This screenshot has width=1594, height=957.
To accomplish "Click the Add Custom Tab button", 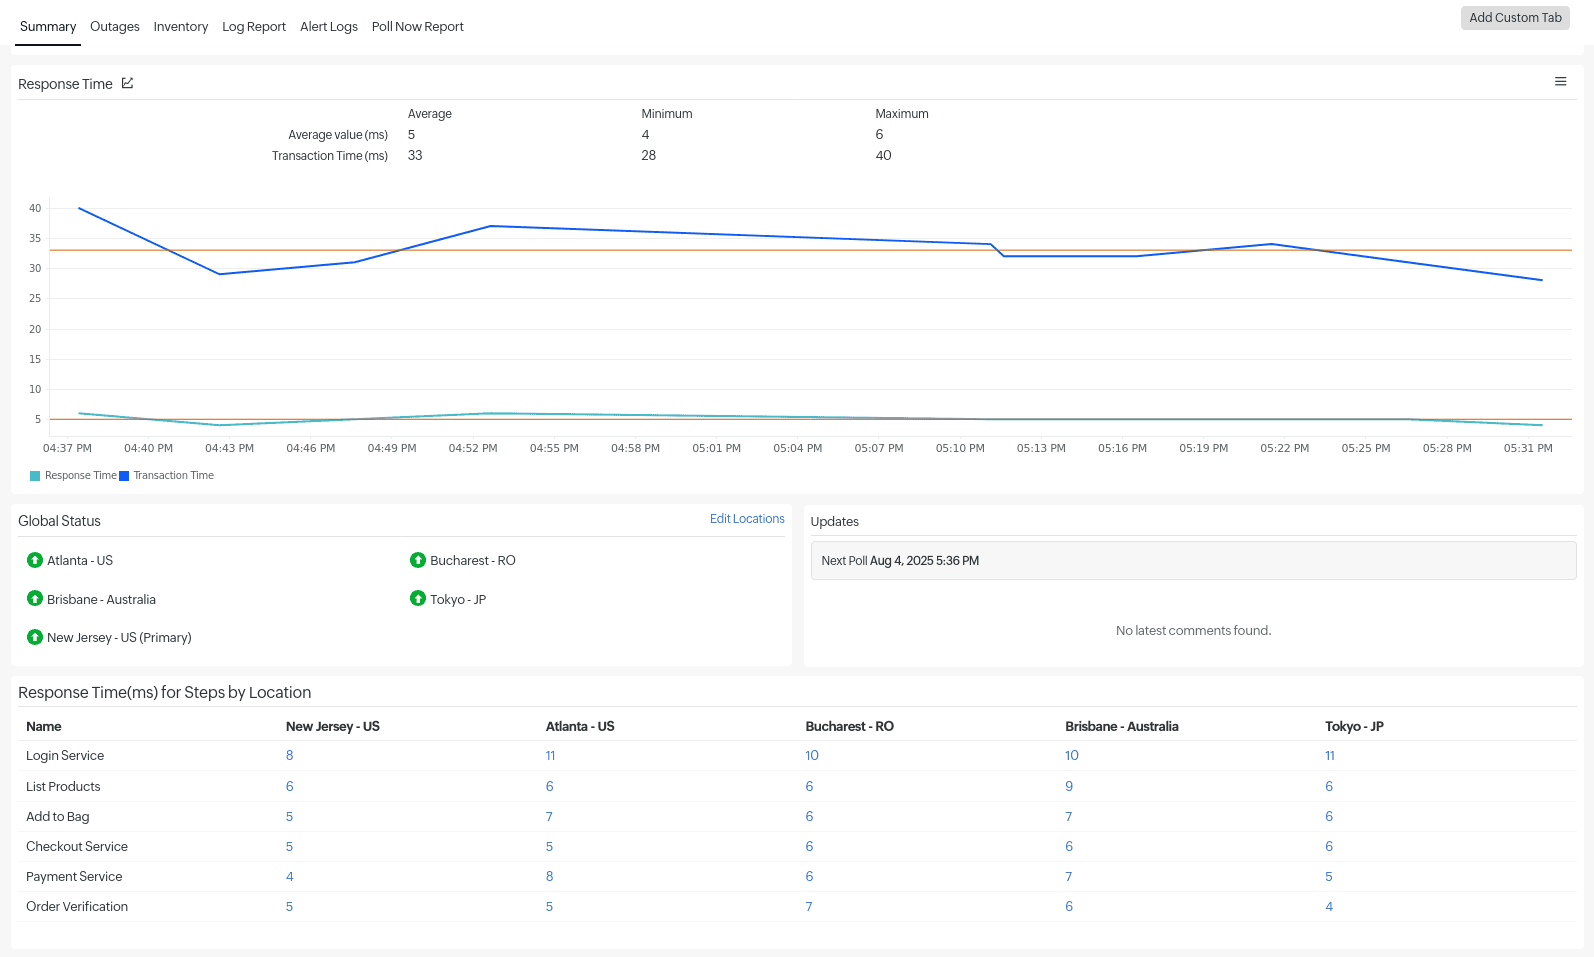I will click(1515, 18).
